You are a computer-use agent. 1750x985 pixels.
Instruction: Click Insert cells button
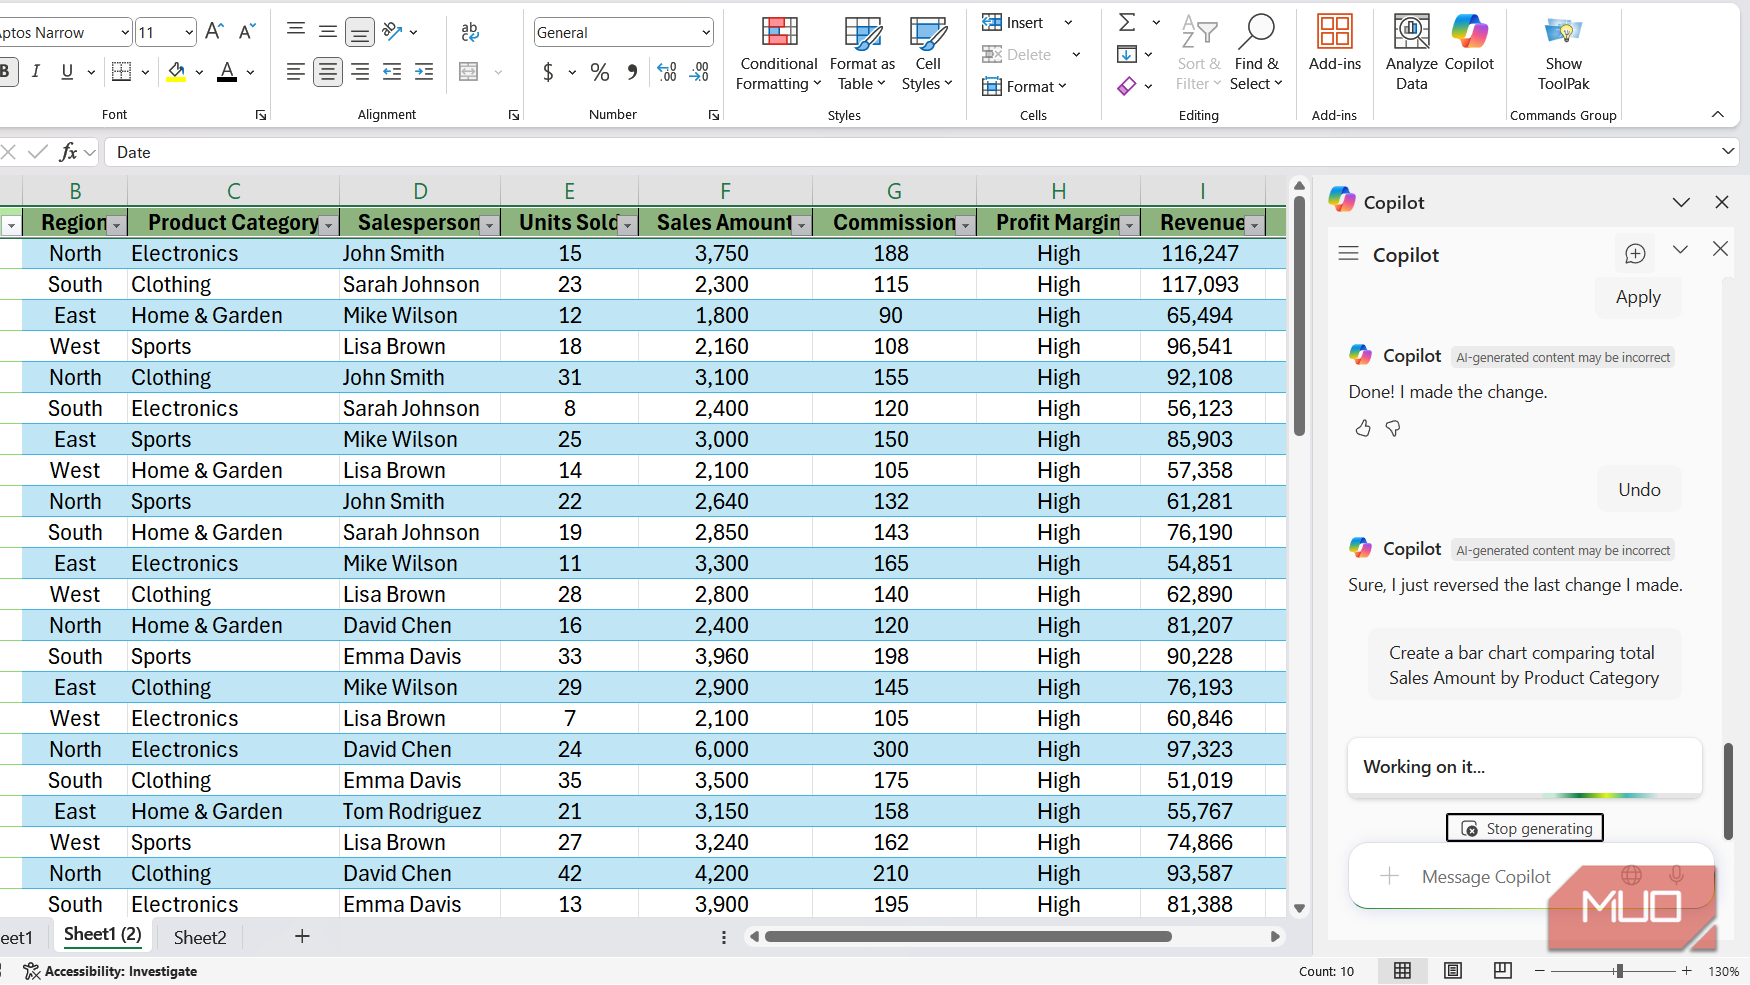click(1013, 22)
